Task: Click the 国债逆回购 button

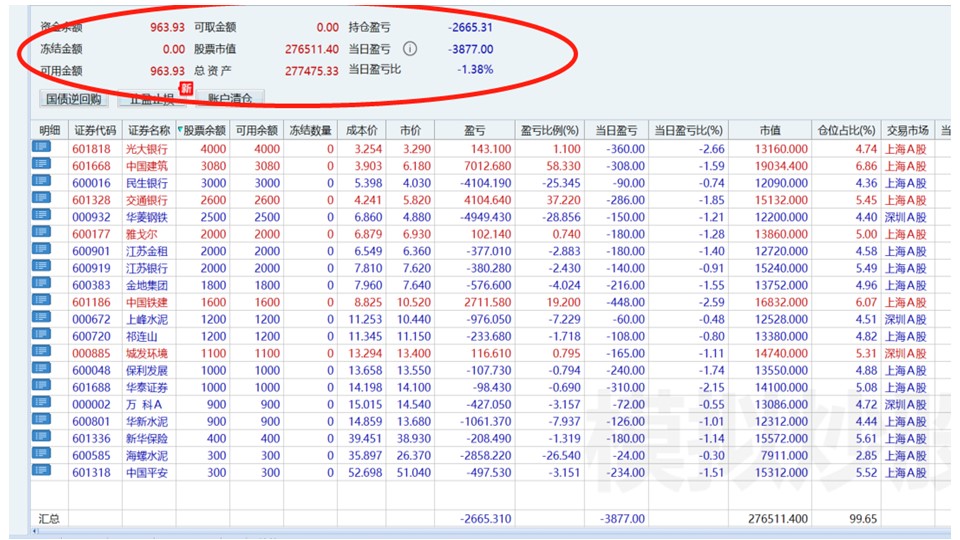Action: pyautogui.click(x=73, y=99)
